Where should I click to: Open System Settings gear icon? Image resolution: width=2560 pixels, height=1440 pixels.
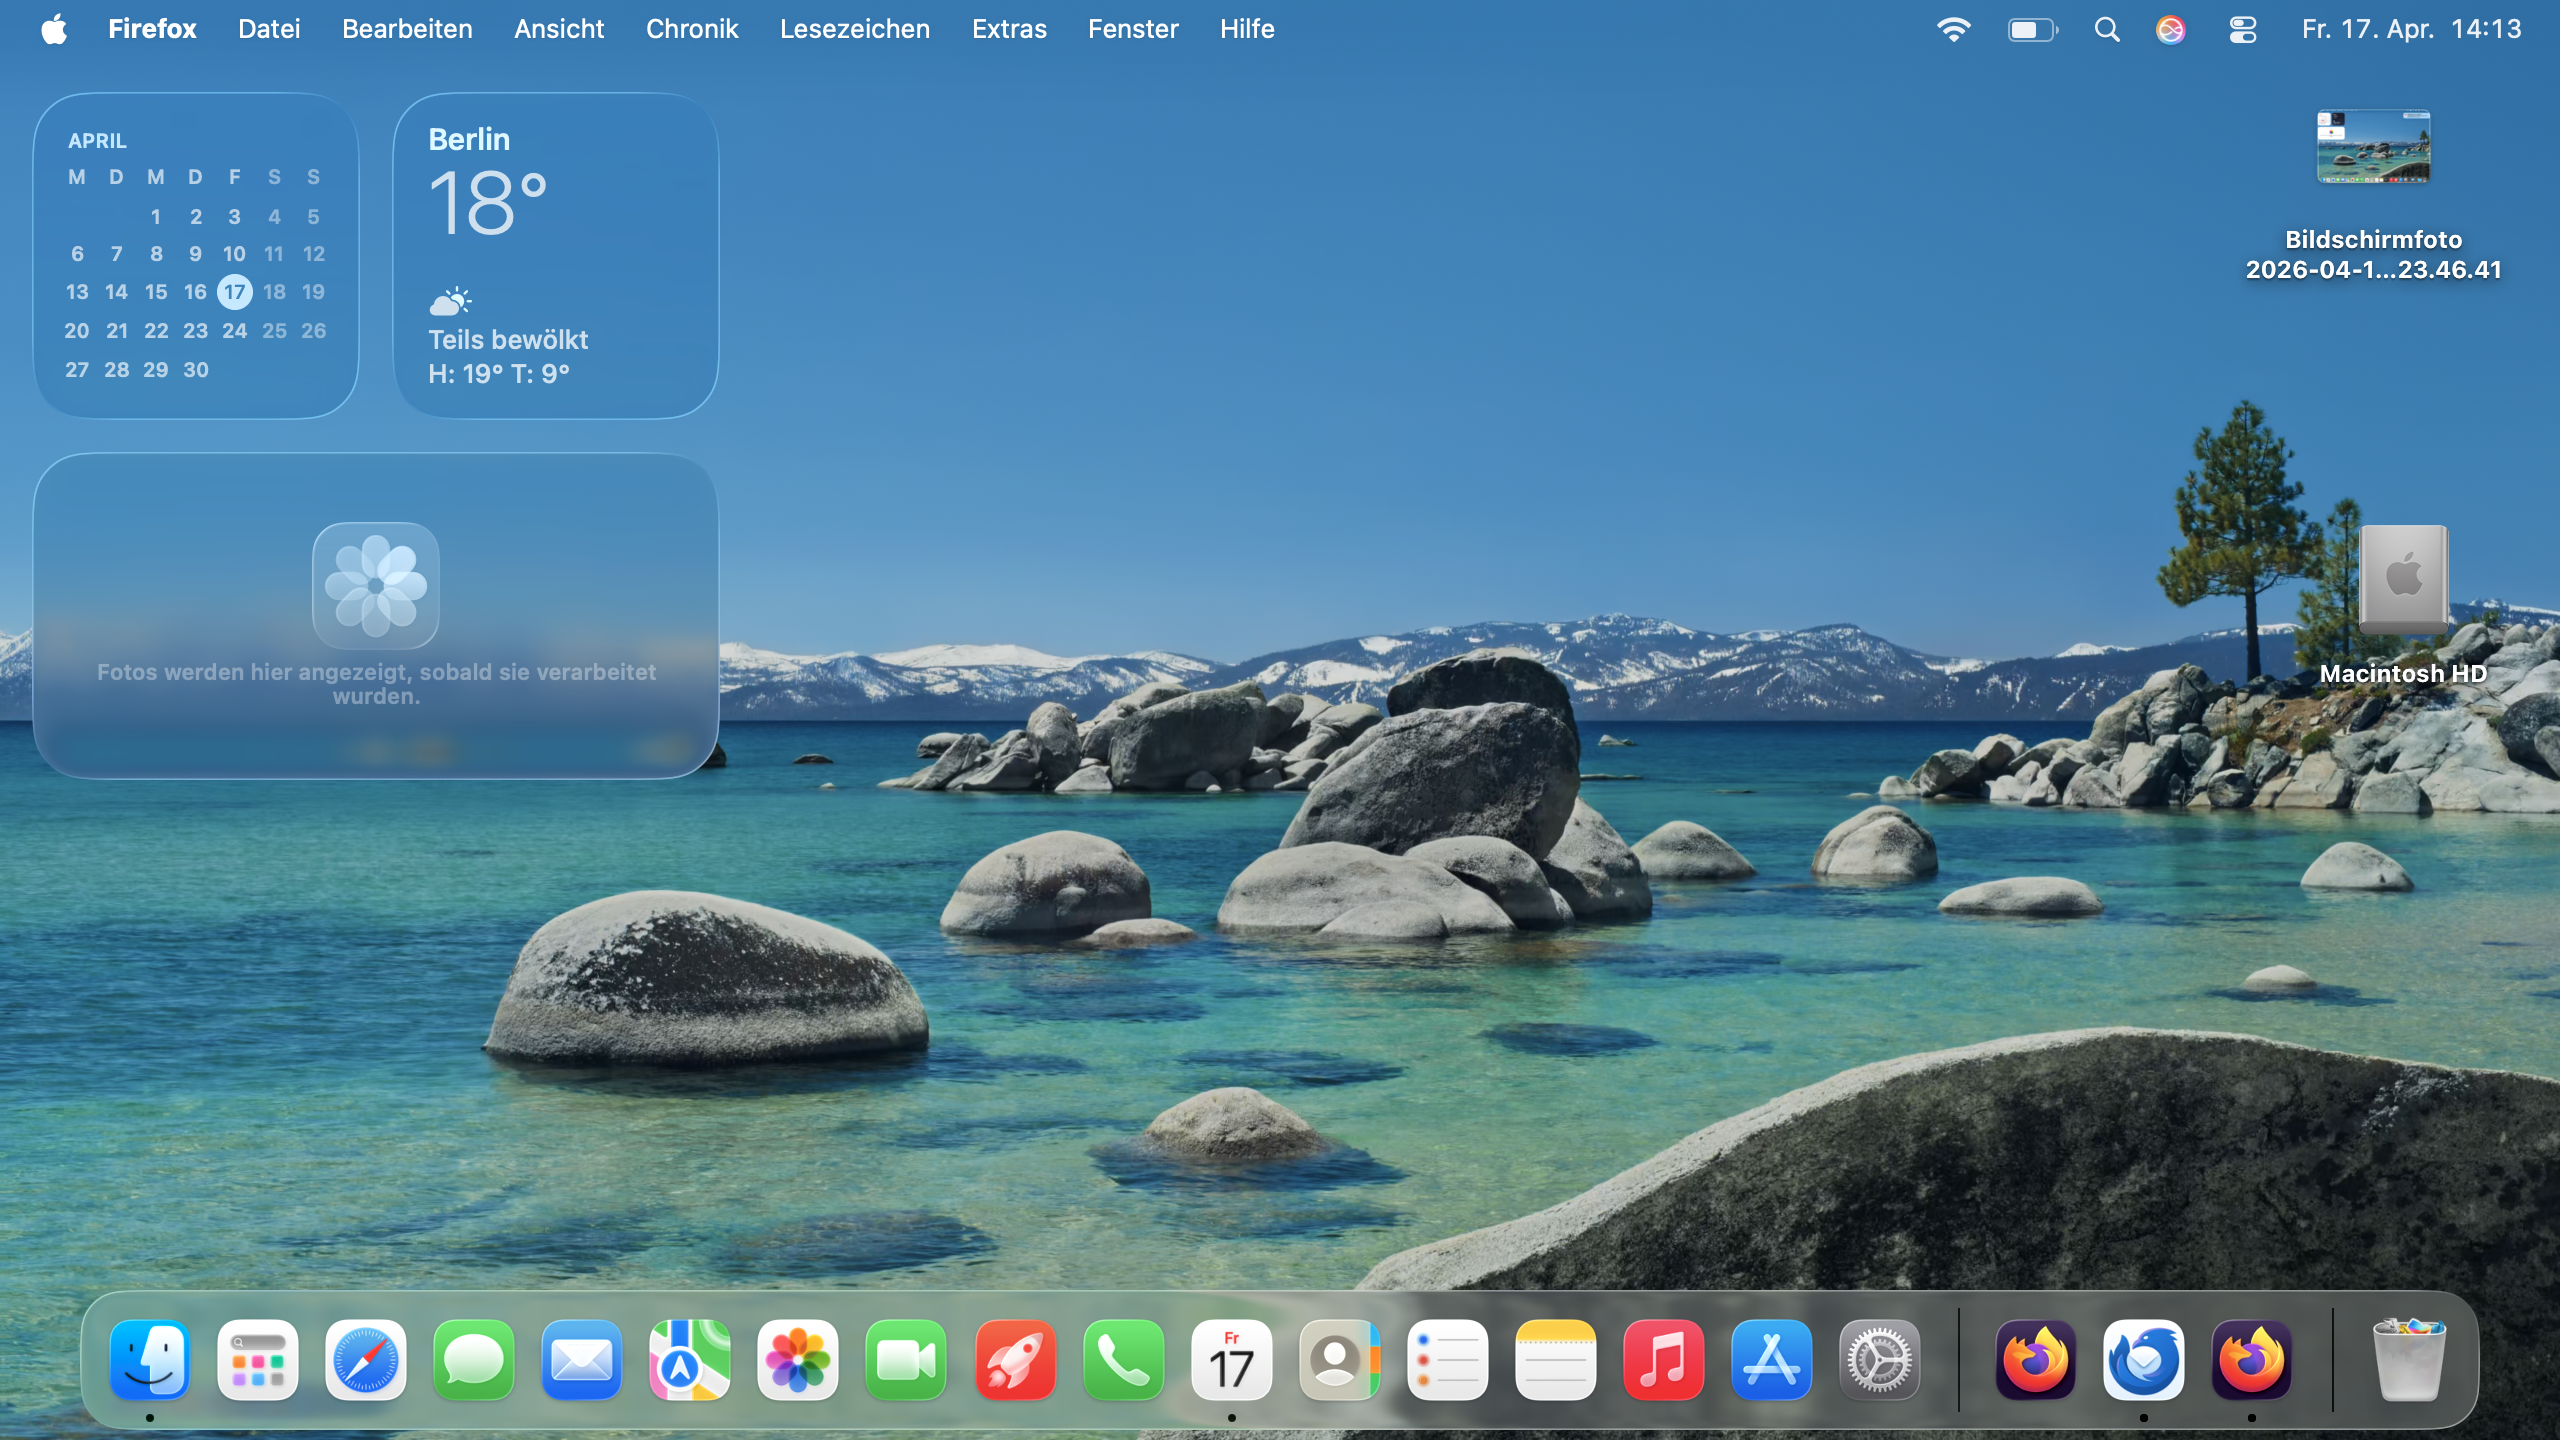tap(1879, 1360)
